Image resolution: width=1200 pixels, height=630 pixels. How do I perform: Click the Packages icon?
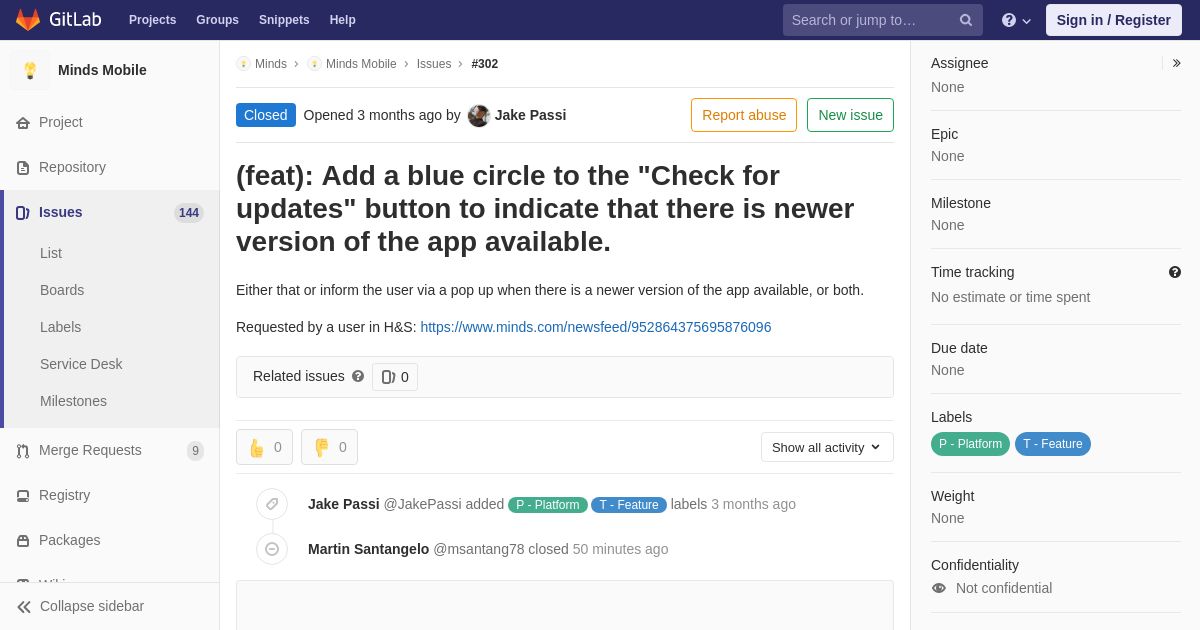23,541
